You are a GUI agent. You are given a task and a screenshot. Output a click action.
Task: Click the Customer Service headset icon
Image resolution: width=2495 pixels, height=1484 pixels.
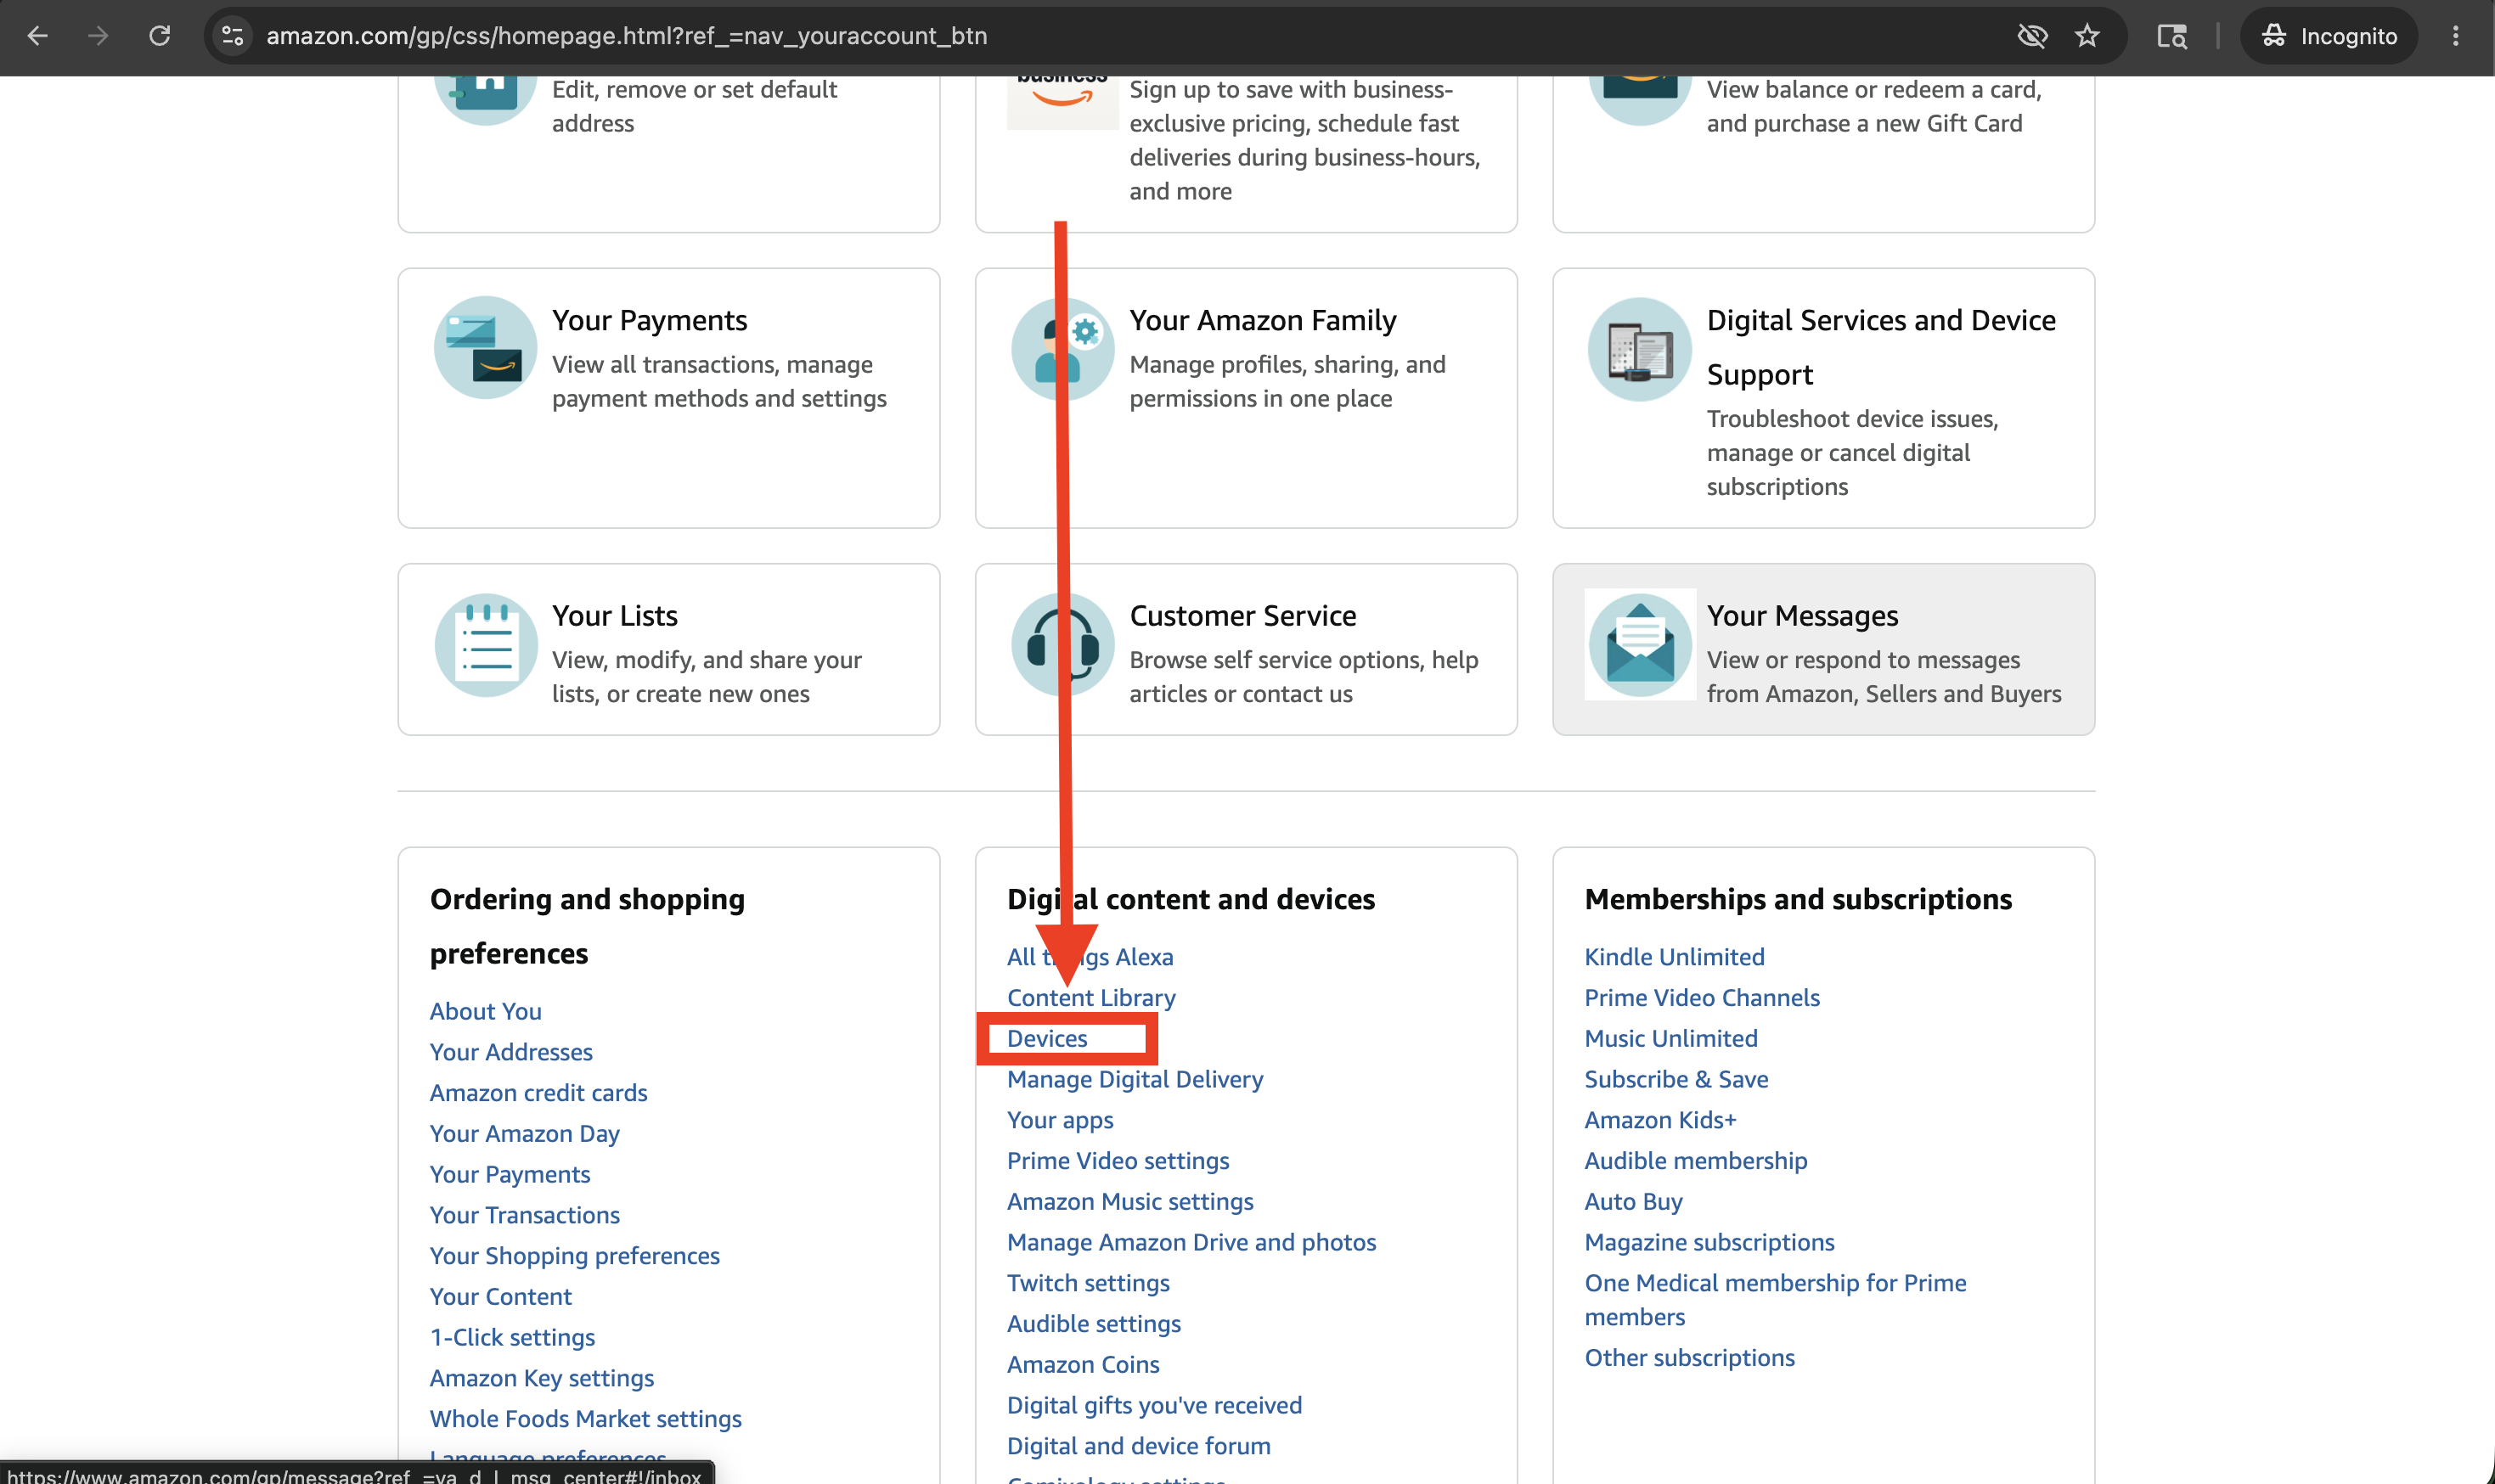tap(1062, 645)
